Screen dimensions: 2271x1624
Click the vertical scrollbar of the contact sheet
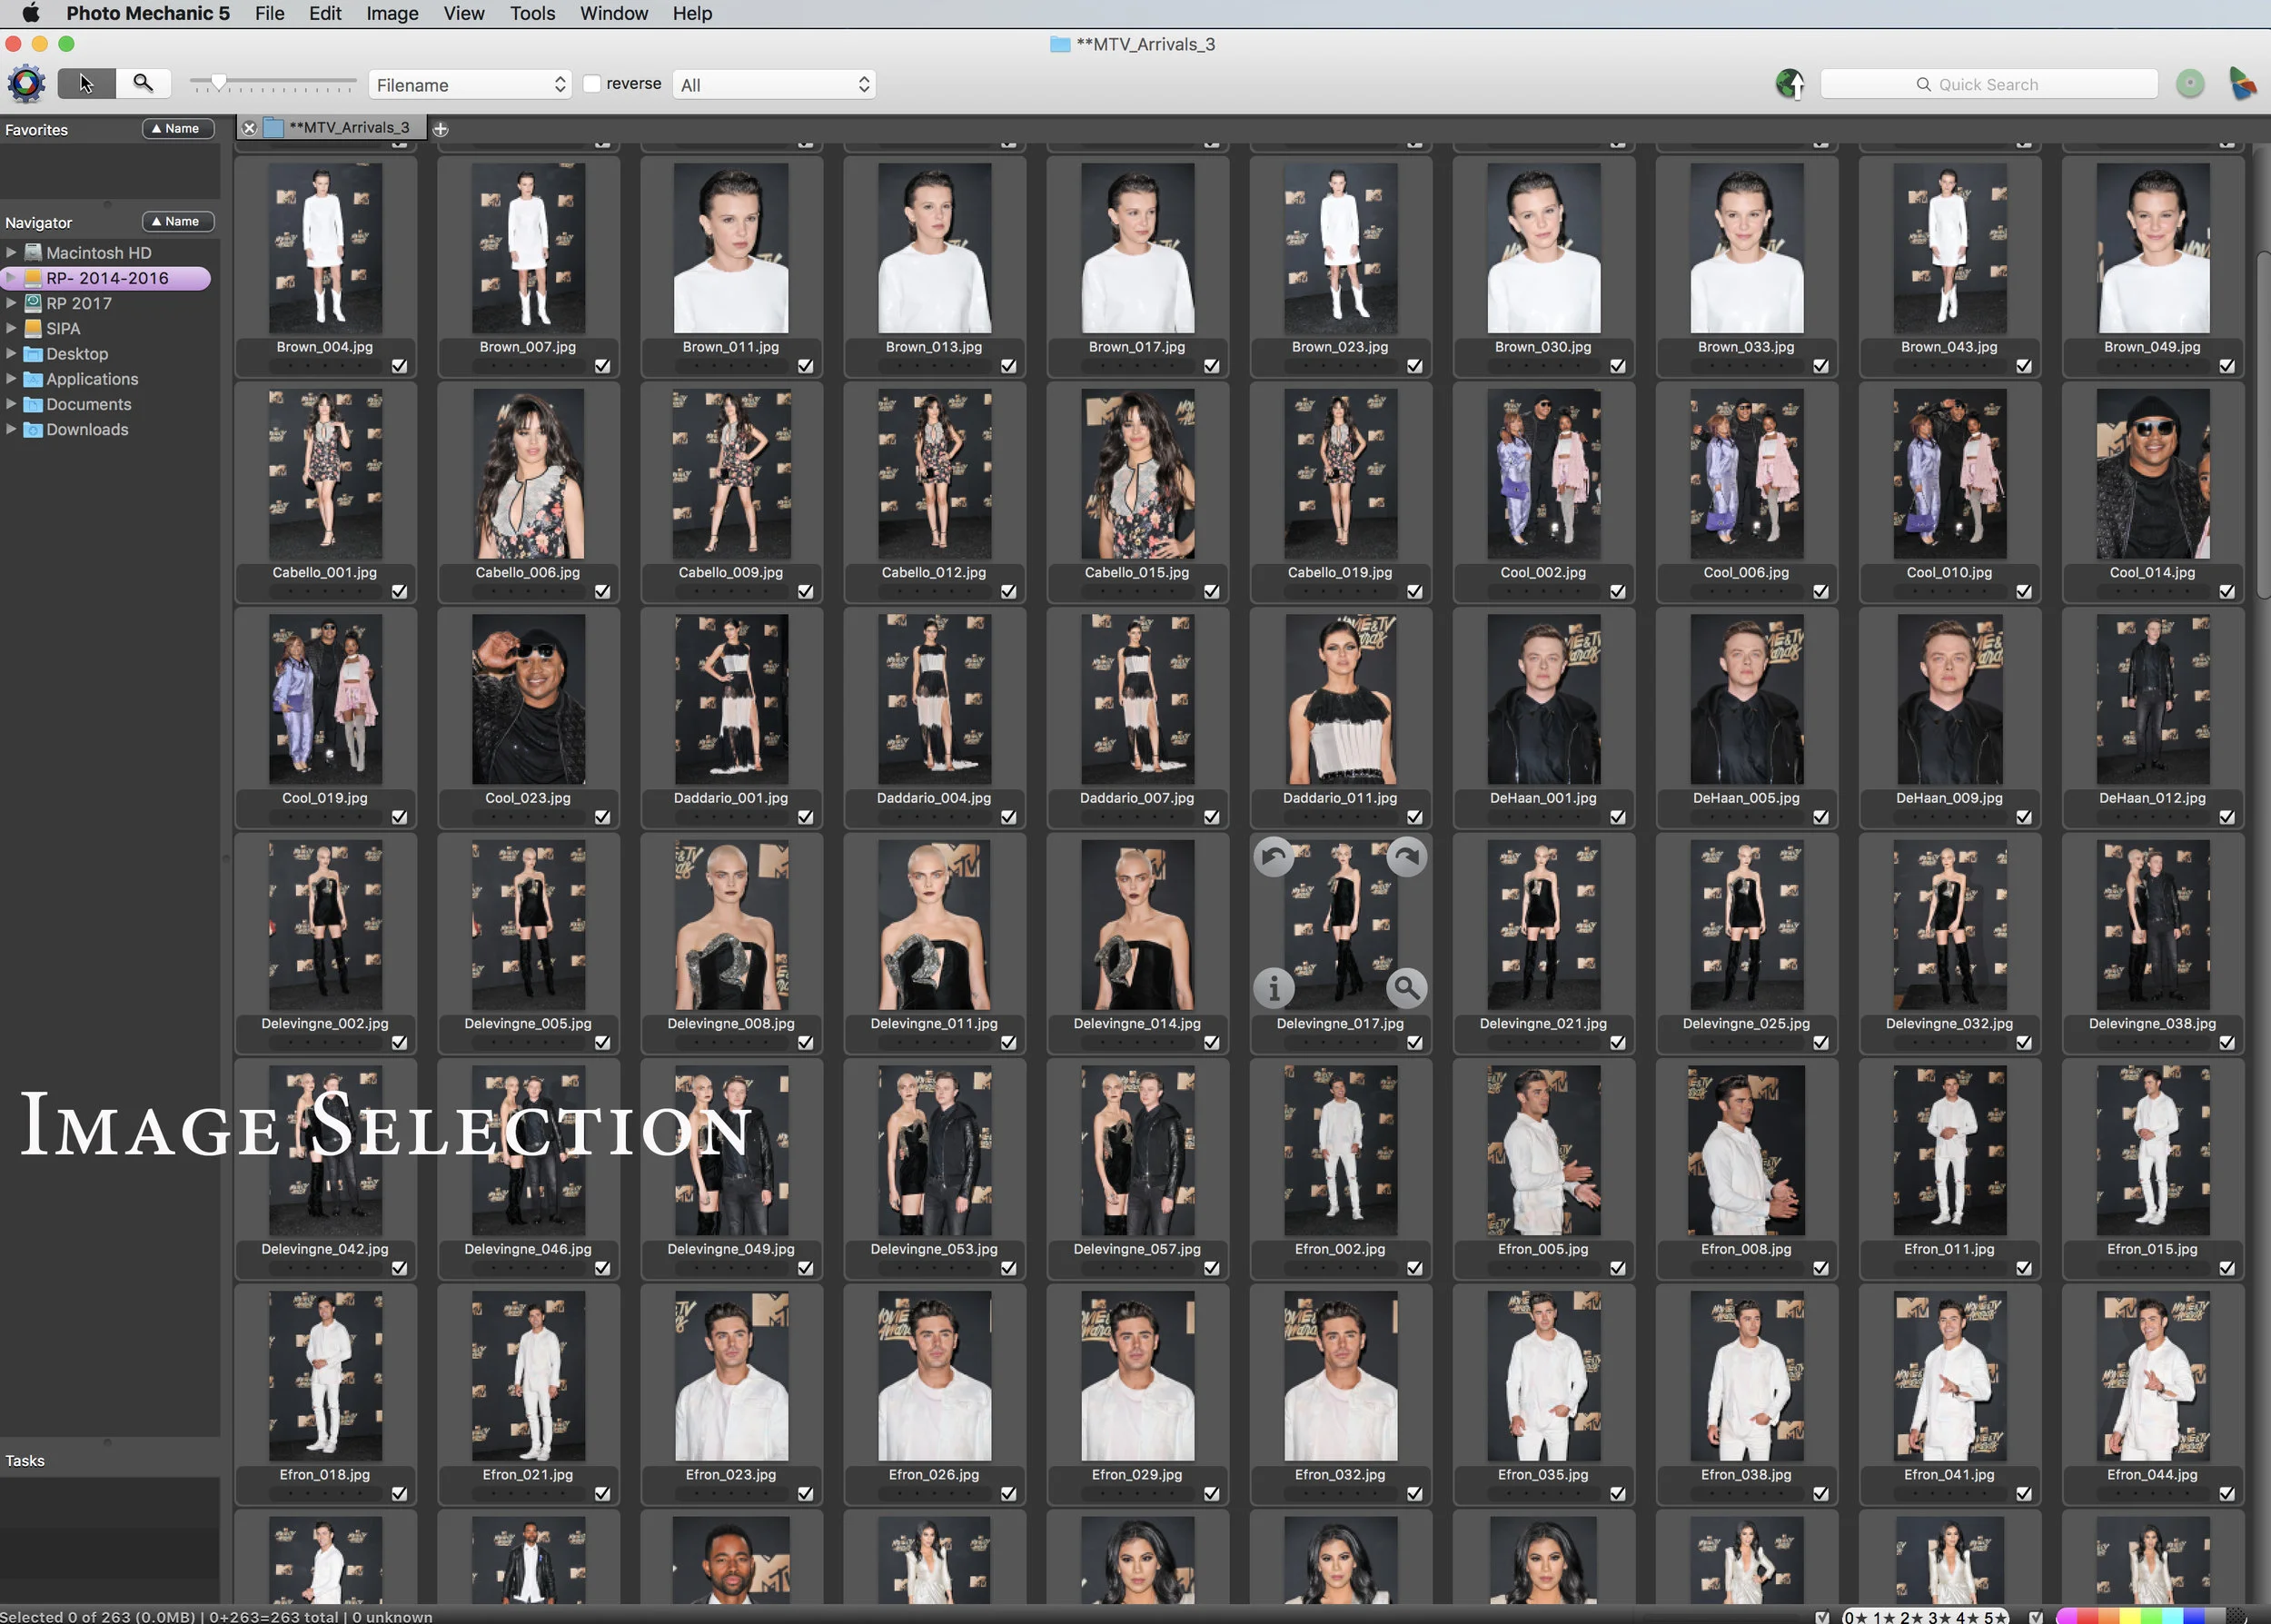pos(2262,425)
